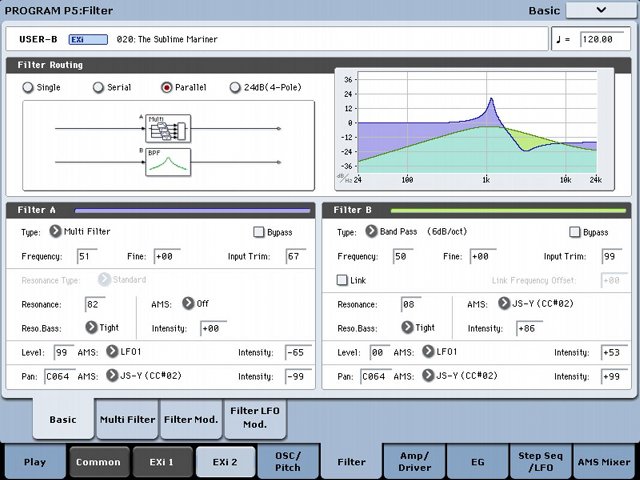Enable Link checkbox in Filter B
Viewport: 640px width, 480px height.
tap(342, 280)
